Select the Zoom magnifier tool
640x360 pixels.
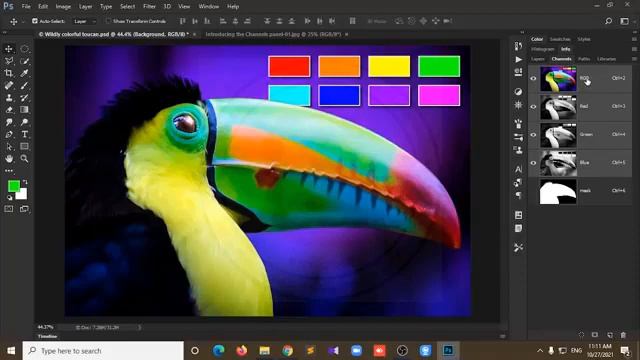click(24, 159)
